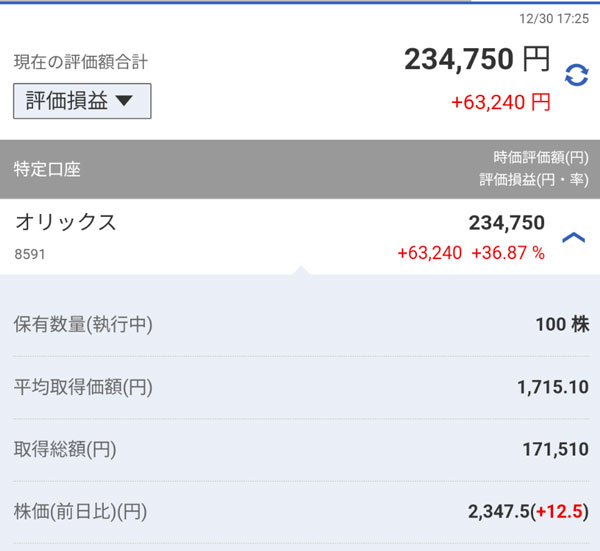Click the 2,347.5(+12.5) stock price value
This screenshot has height=551, width=600.
[528, 512]
